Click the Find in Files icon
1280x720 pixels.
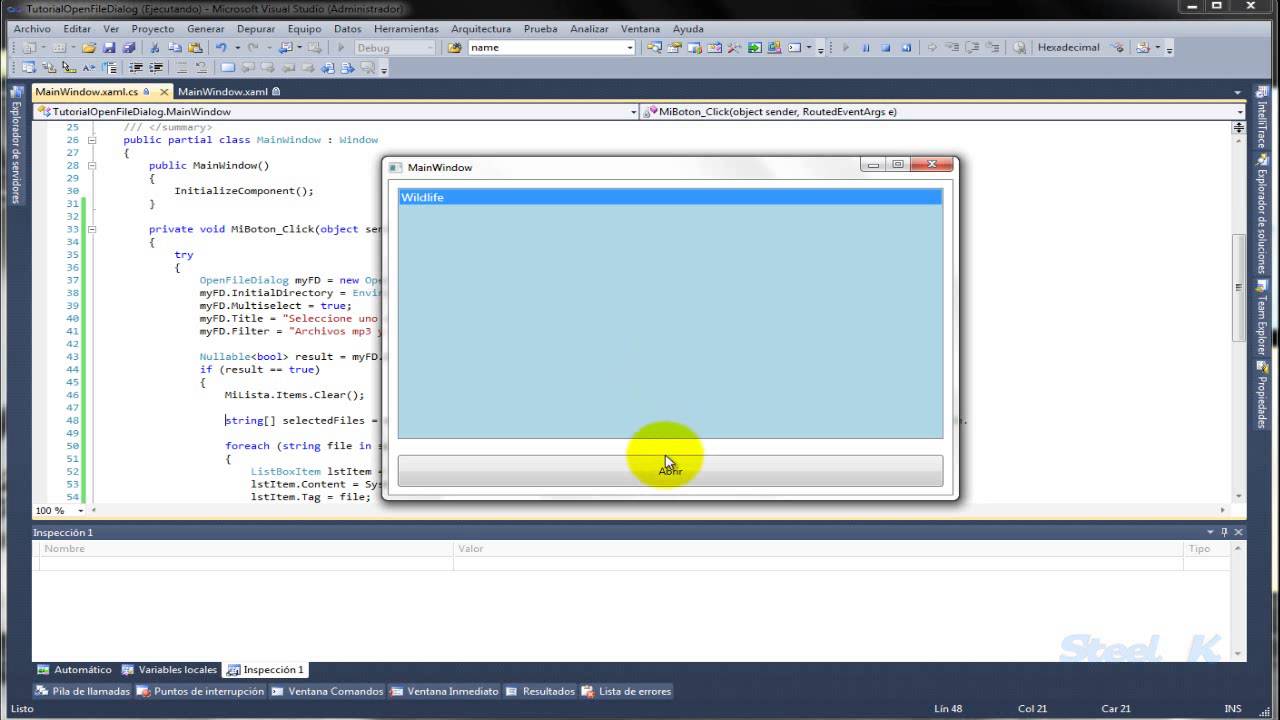coord(454,47)
